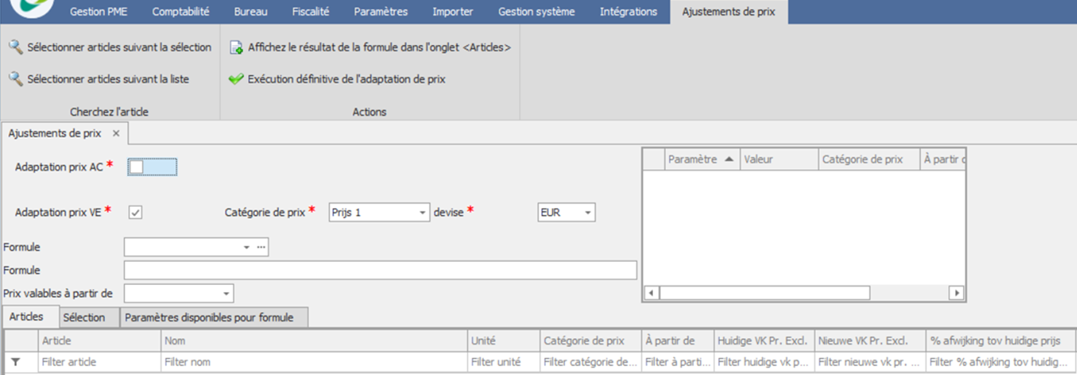
Task: Click the ellipsis button beside Formule dropdown
Action: click(261, 247)
